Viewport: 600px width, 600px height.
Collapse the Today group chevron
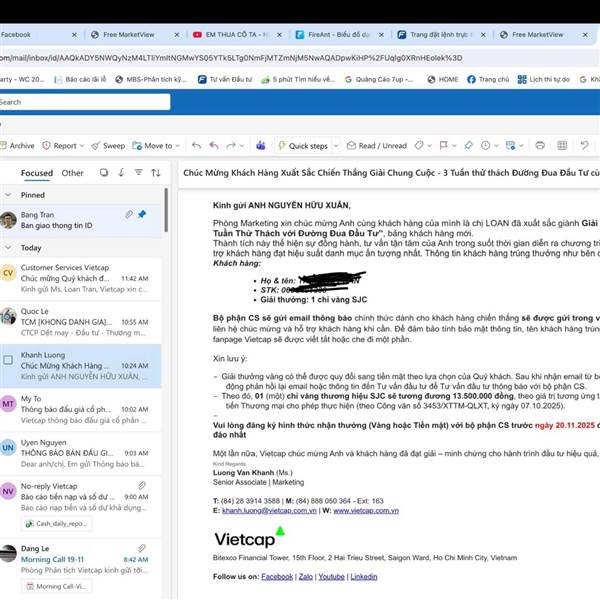coord(8,248)
